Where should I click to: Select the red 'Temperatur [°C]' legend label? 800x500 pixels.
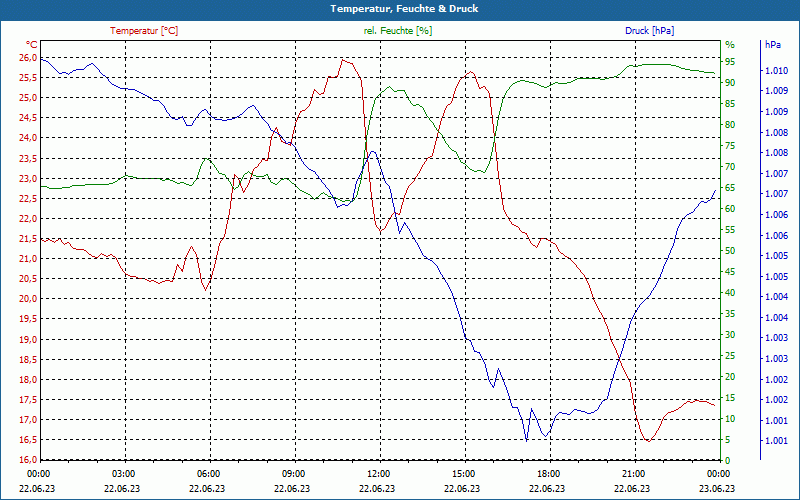point(144,31)
